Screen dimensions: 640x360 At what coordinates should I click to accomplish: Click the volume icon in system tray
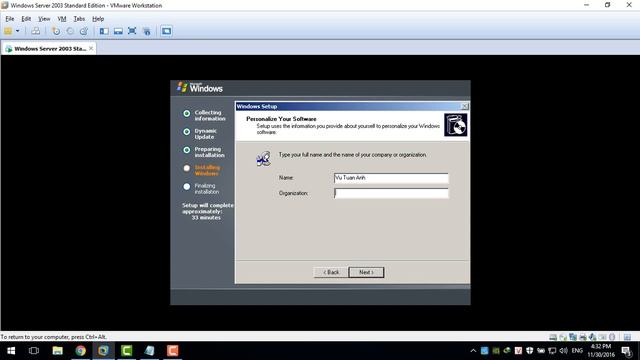(x=564, y=351)
